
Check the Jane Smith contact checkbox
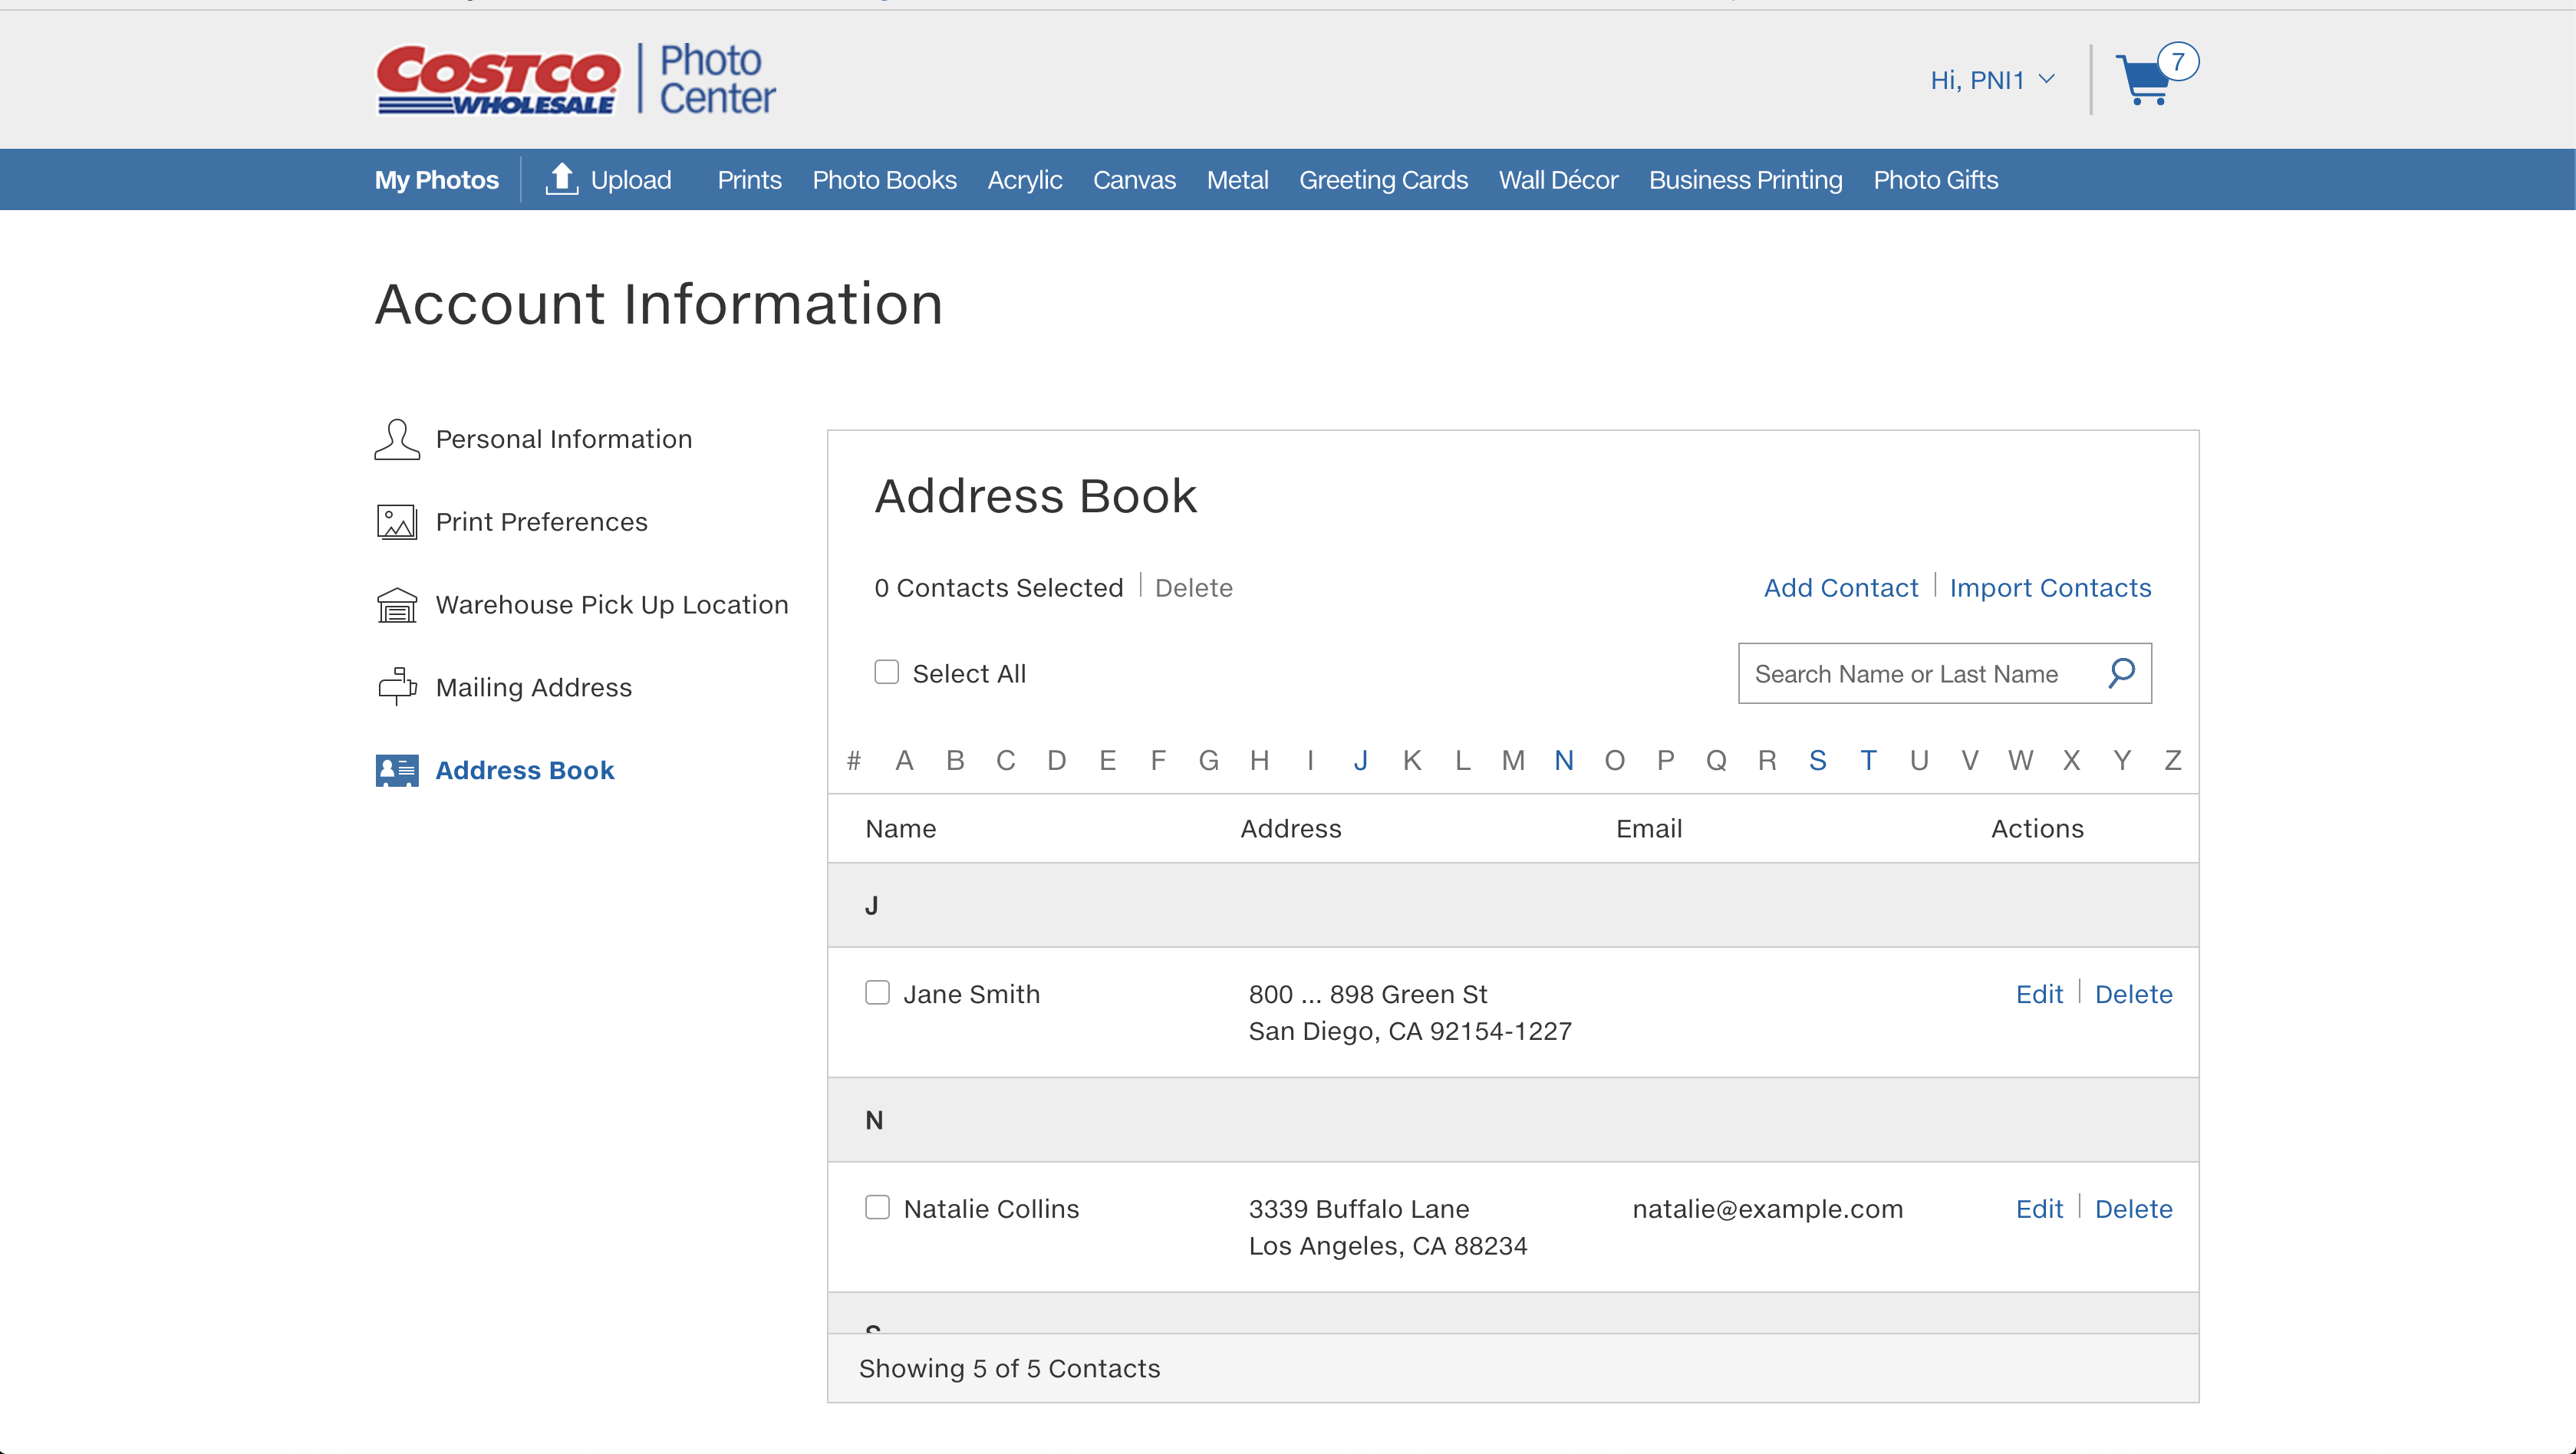point(878,991)
